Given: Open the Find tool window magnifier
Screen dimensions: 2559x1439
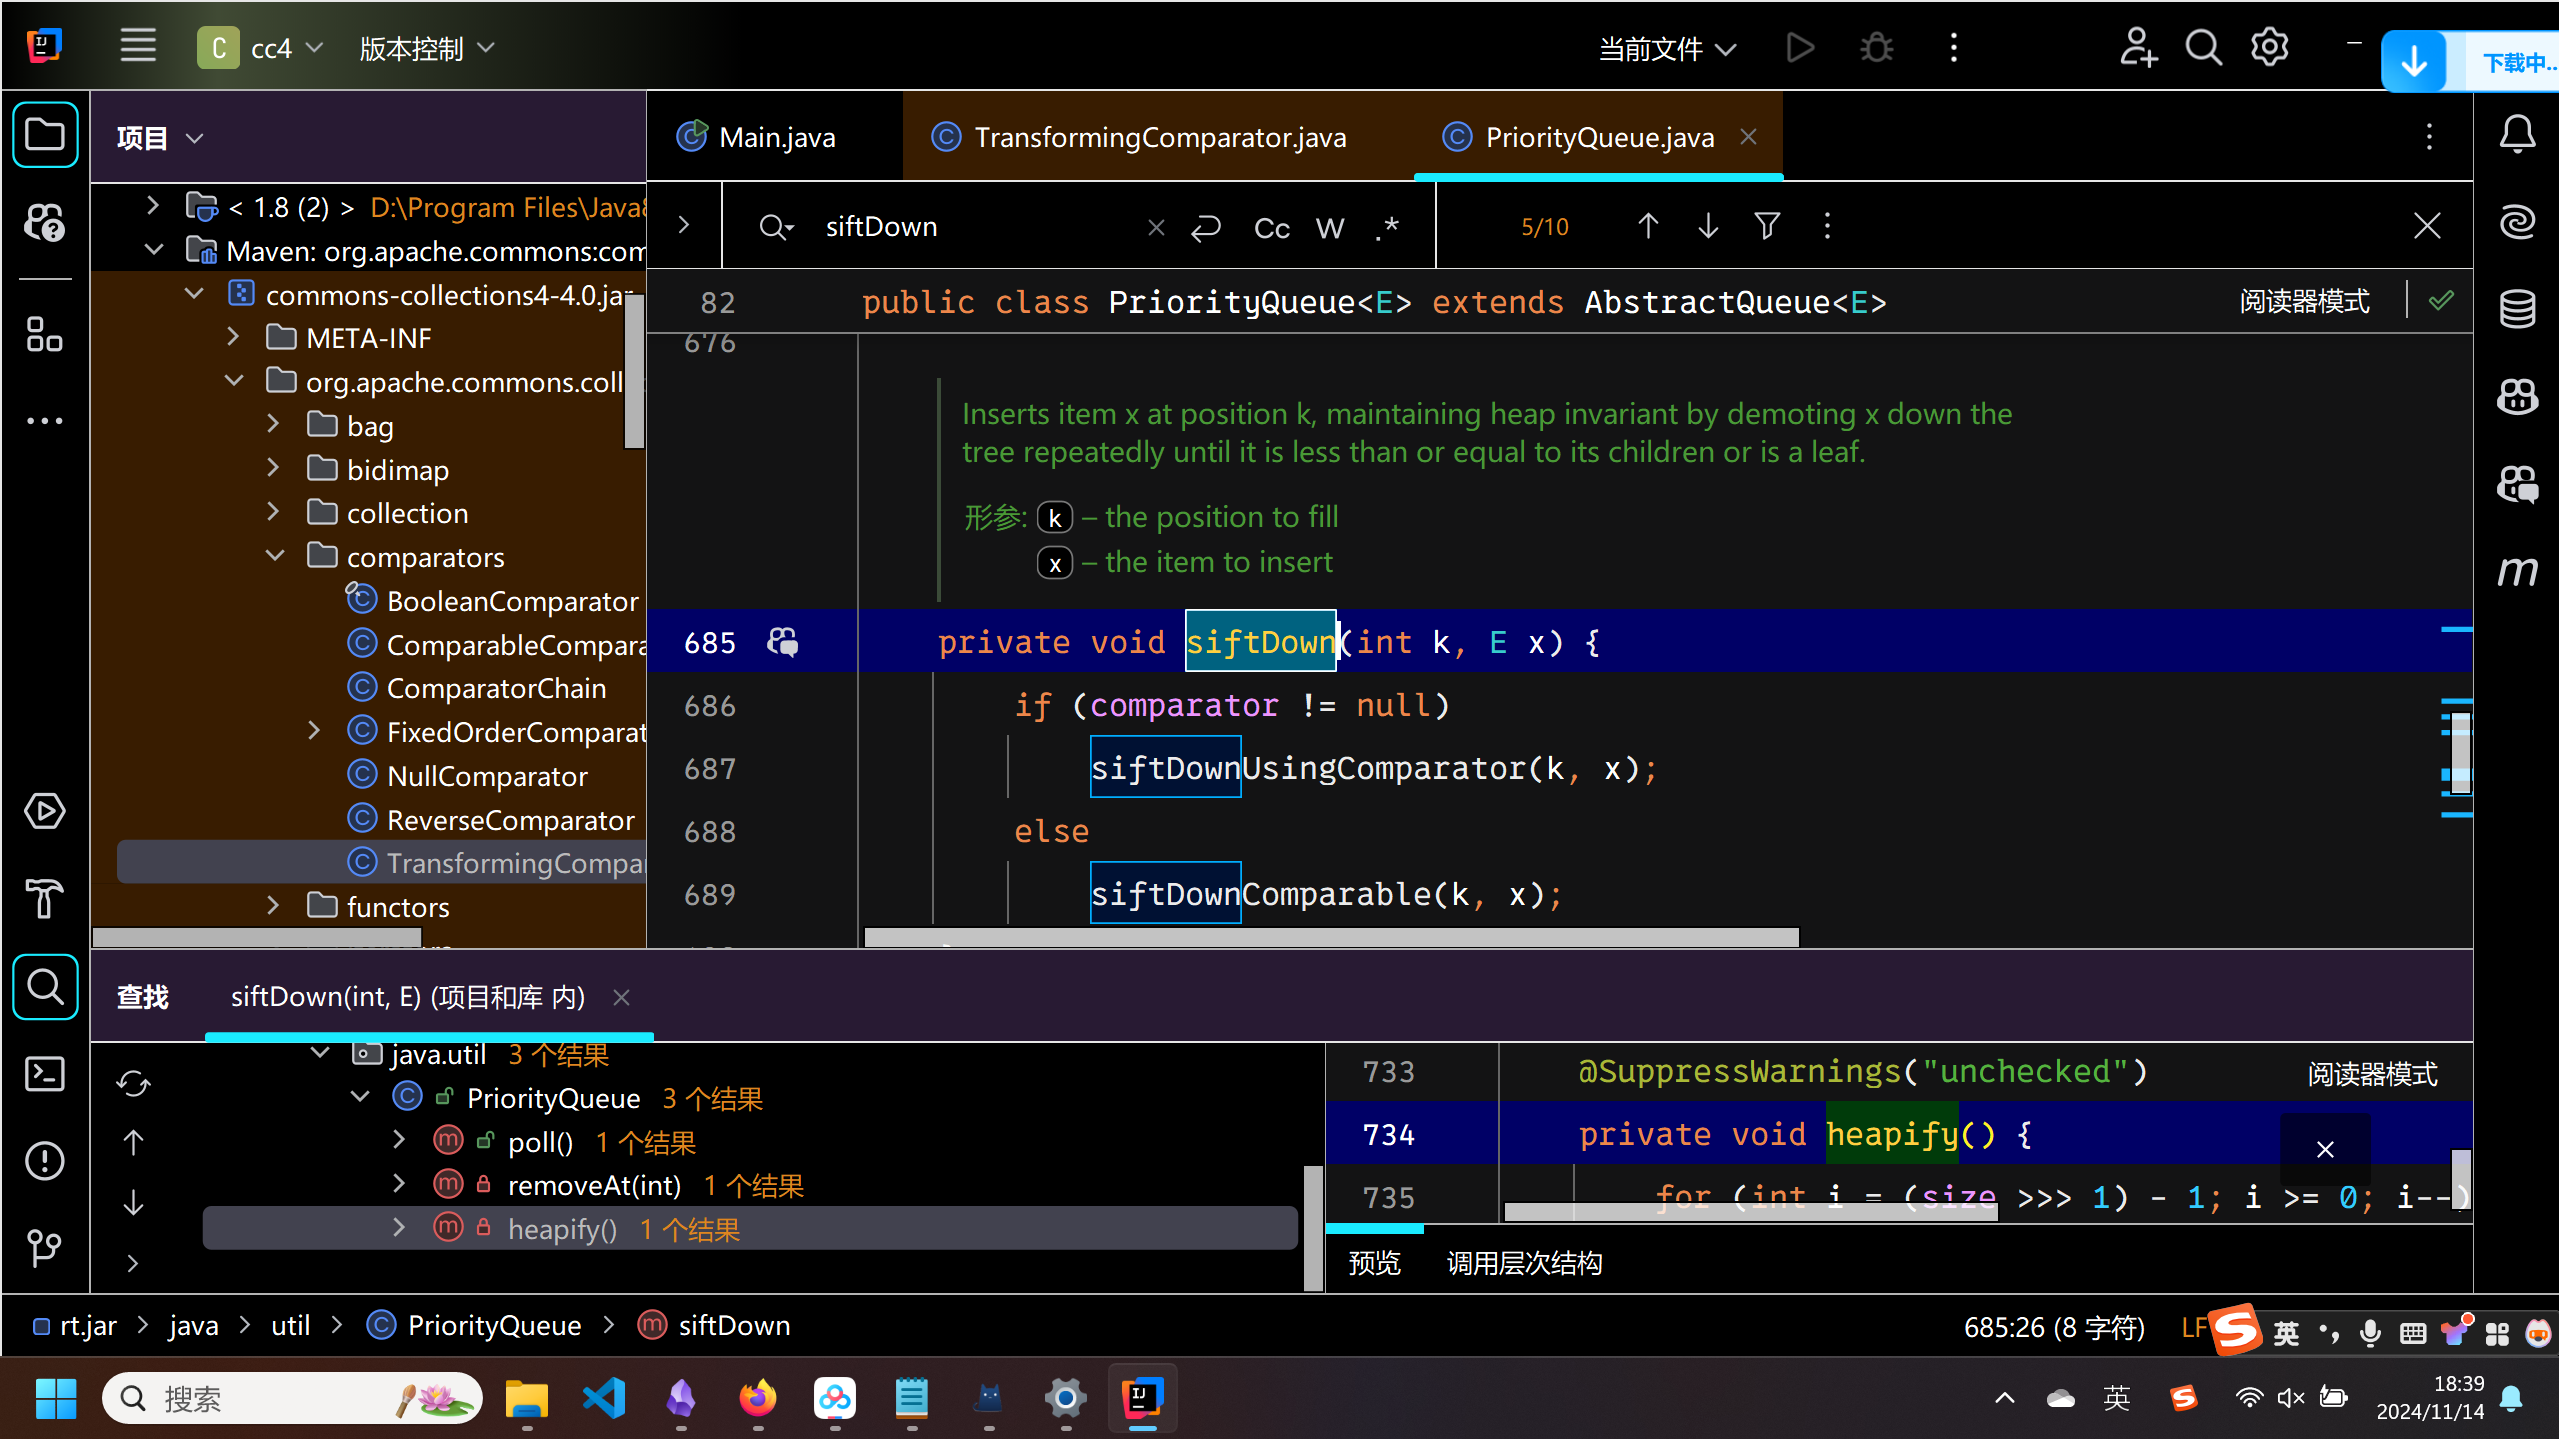Looking at the screenshot, I should (45, 986).
